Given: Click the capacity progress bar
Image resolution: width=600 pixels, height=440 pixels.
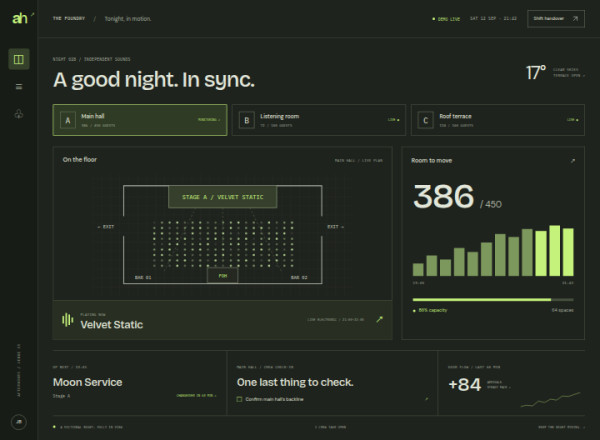Looking at the screenshot, I should [493, 300].
